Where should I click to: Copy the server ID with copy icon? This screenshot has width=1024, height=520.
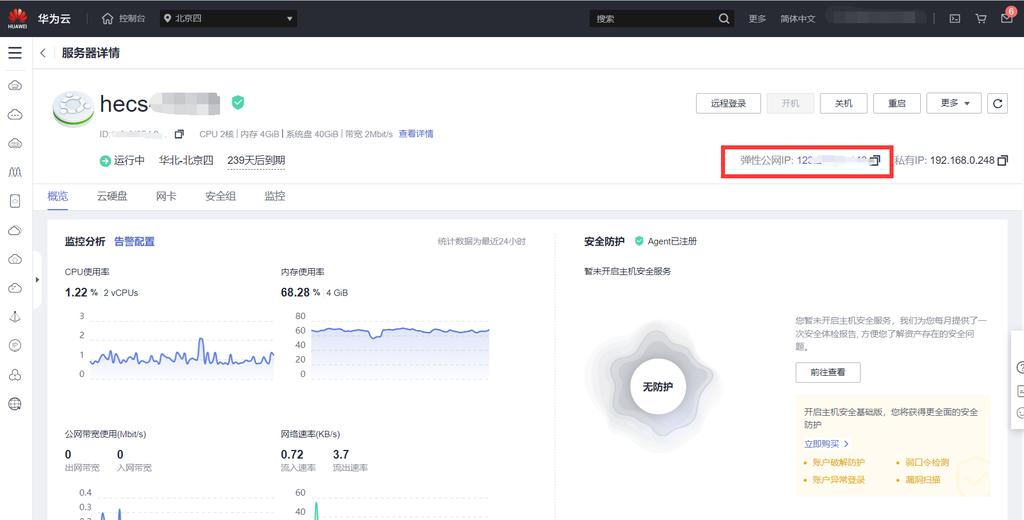[x=180, y=134]
